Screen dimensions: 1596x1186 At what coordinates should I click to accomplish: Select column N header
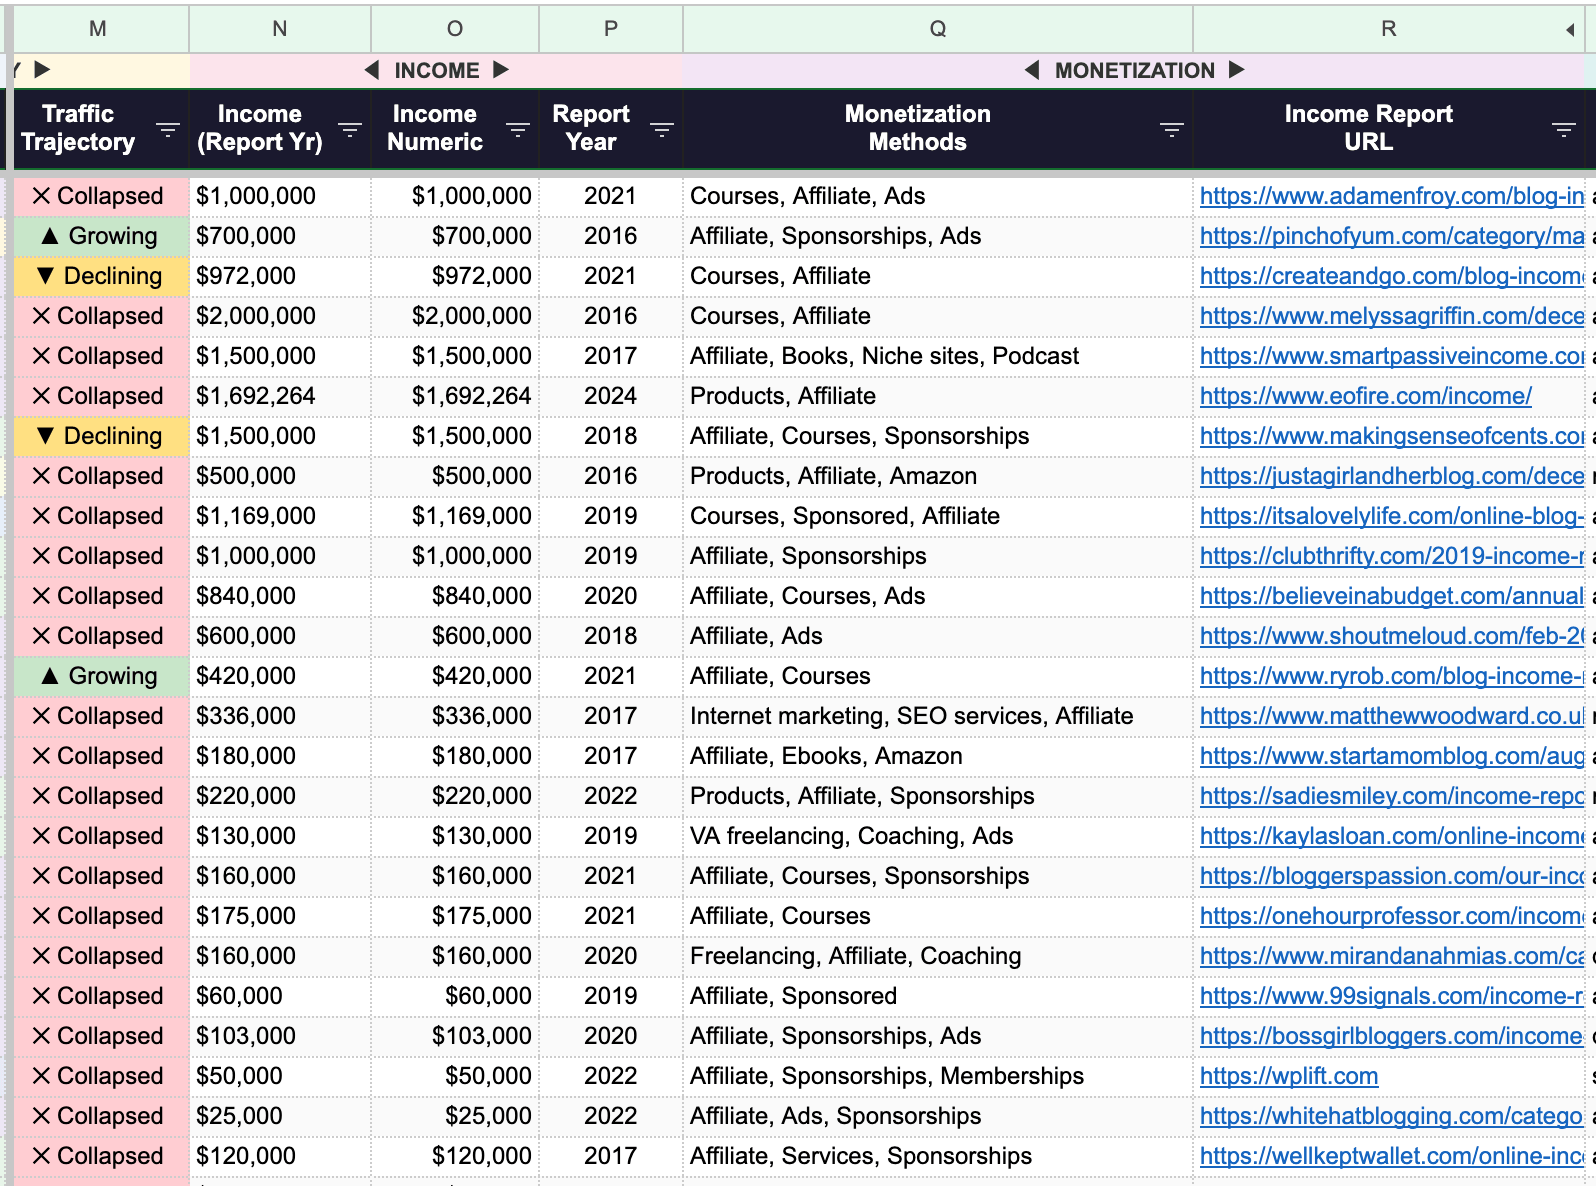coord(280,29)
